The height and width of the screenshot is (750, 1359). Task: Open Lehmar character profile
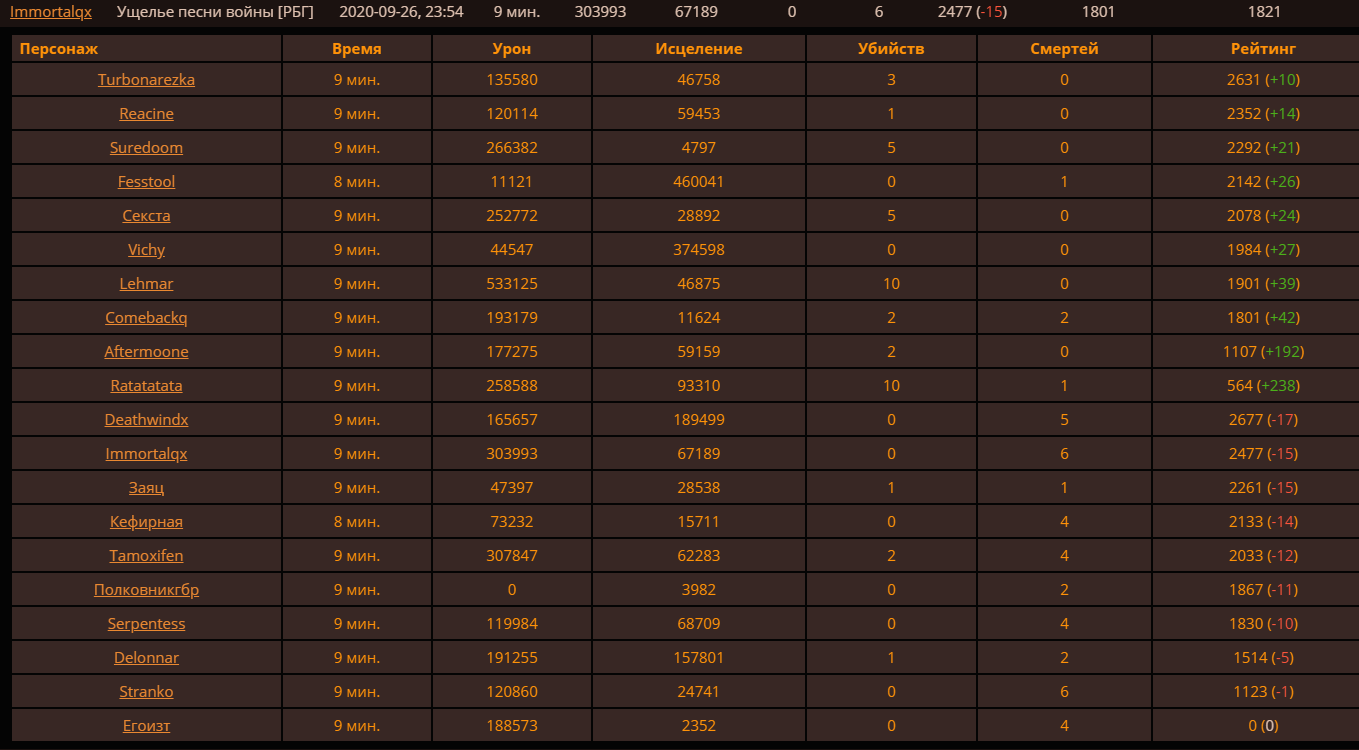[x=146, y=284]
